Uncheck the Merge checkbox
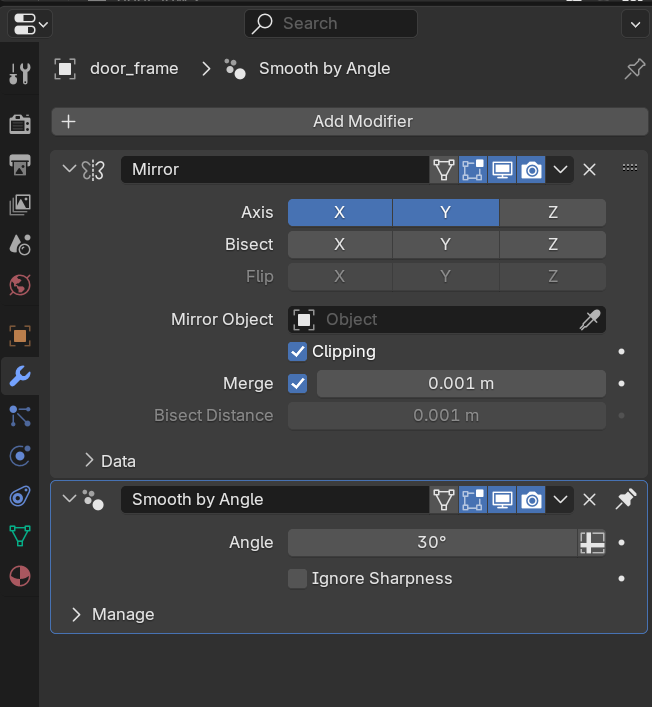Image resolution: width=652 pixels, height=707 pixels. click(x=298, y=384)
